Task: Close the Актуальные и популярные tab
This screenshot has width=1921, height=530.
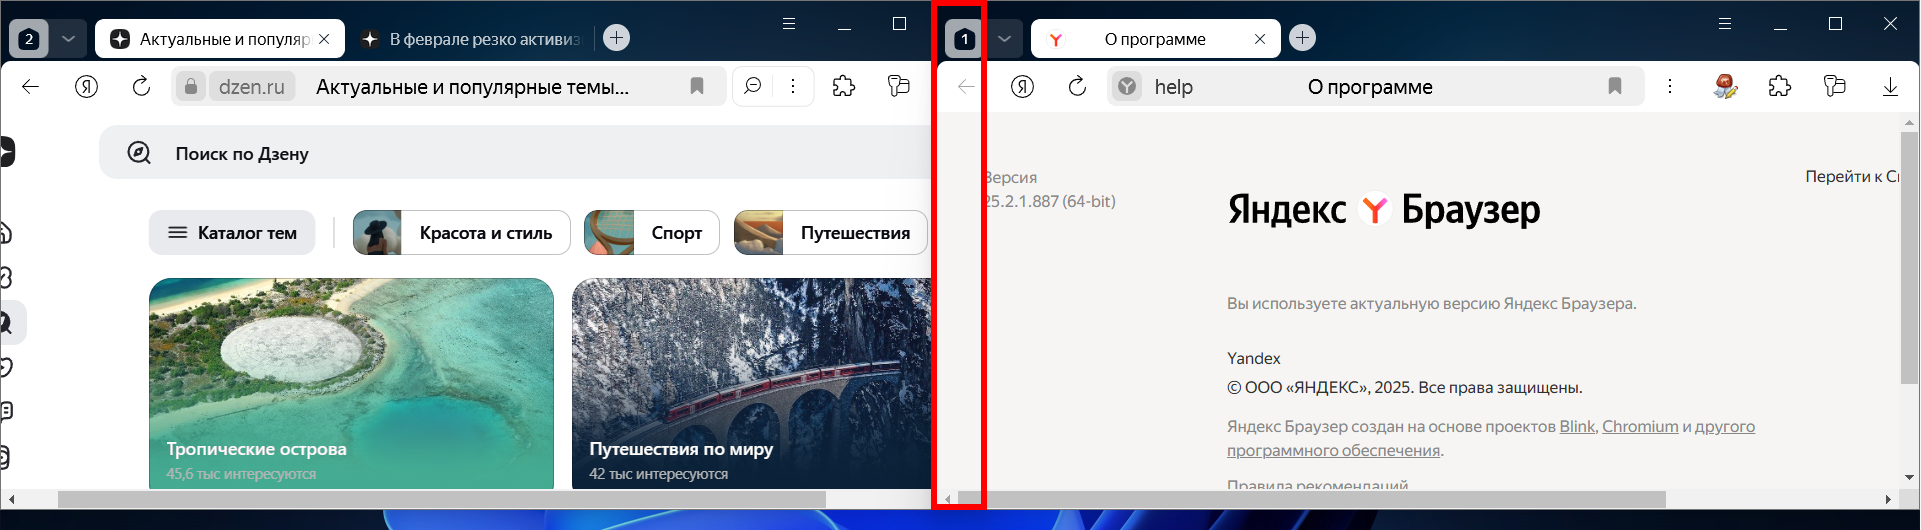Action: click(324, 39)
